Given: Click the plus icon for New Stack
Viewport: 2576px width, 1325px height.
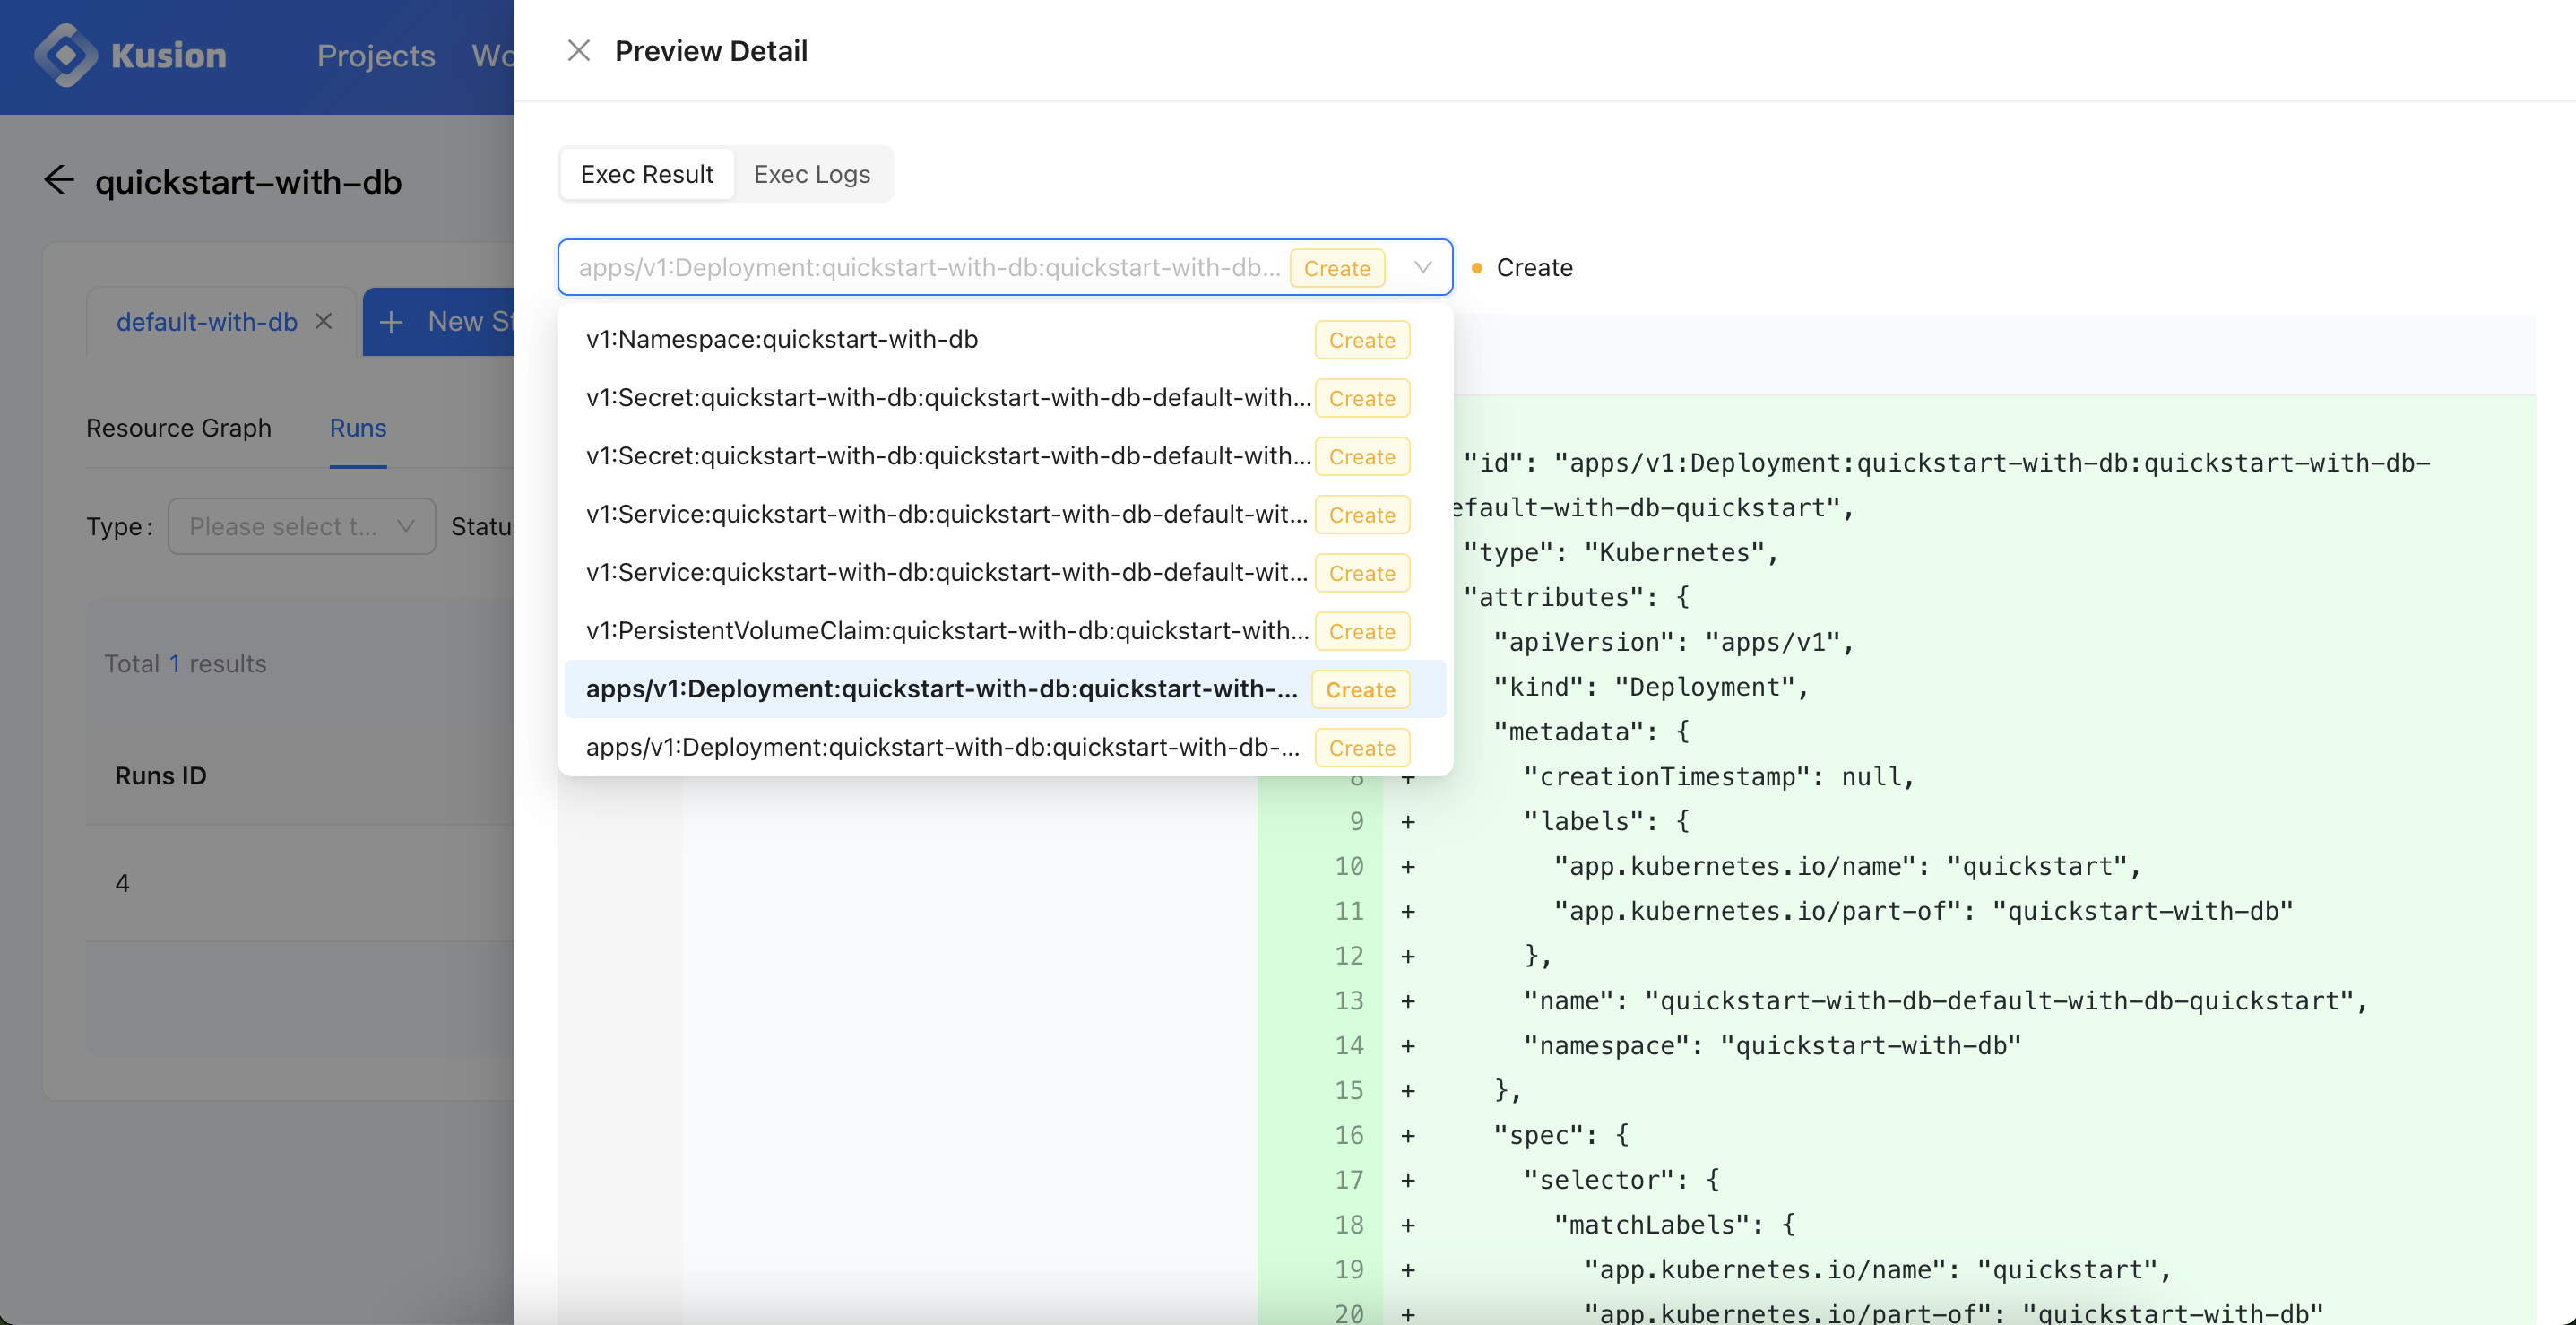Looking at the screenshot, I should pyautogui.click(x=391, y=322).
